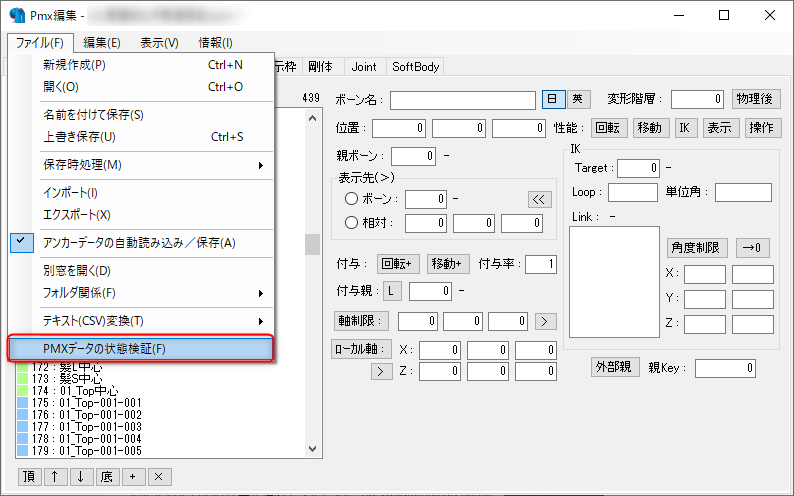Viewport: 794px width, 496px height.
Task: Select bone 174 : 01_Top中心
Action: pos(75,391)
